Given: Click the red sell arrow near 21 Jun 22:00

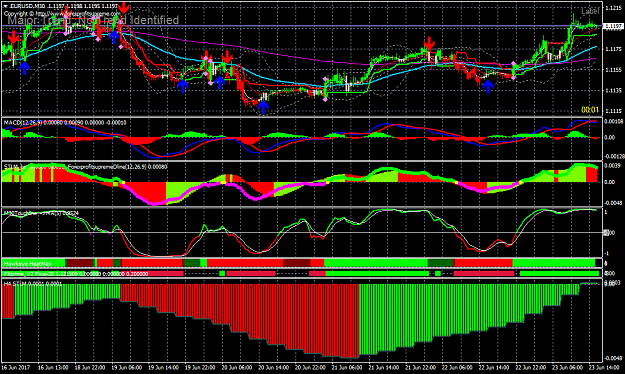Looking at the screenshot, I should click(x=429, y=43).
